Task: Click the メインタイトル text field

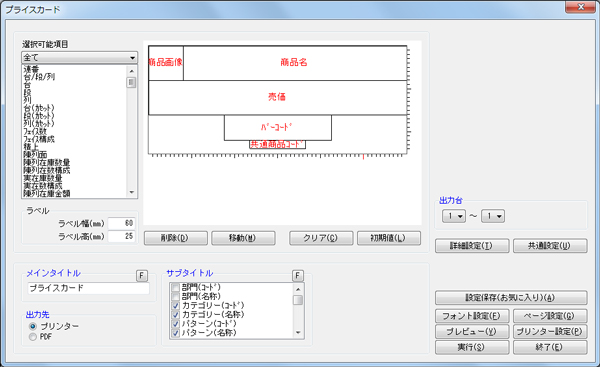Action: coord(88,288)
